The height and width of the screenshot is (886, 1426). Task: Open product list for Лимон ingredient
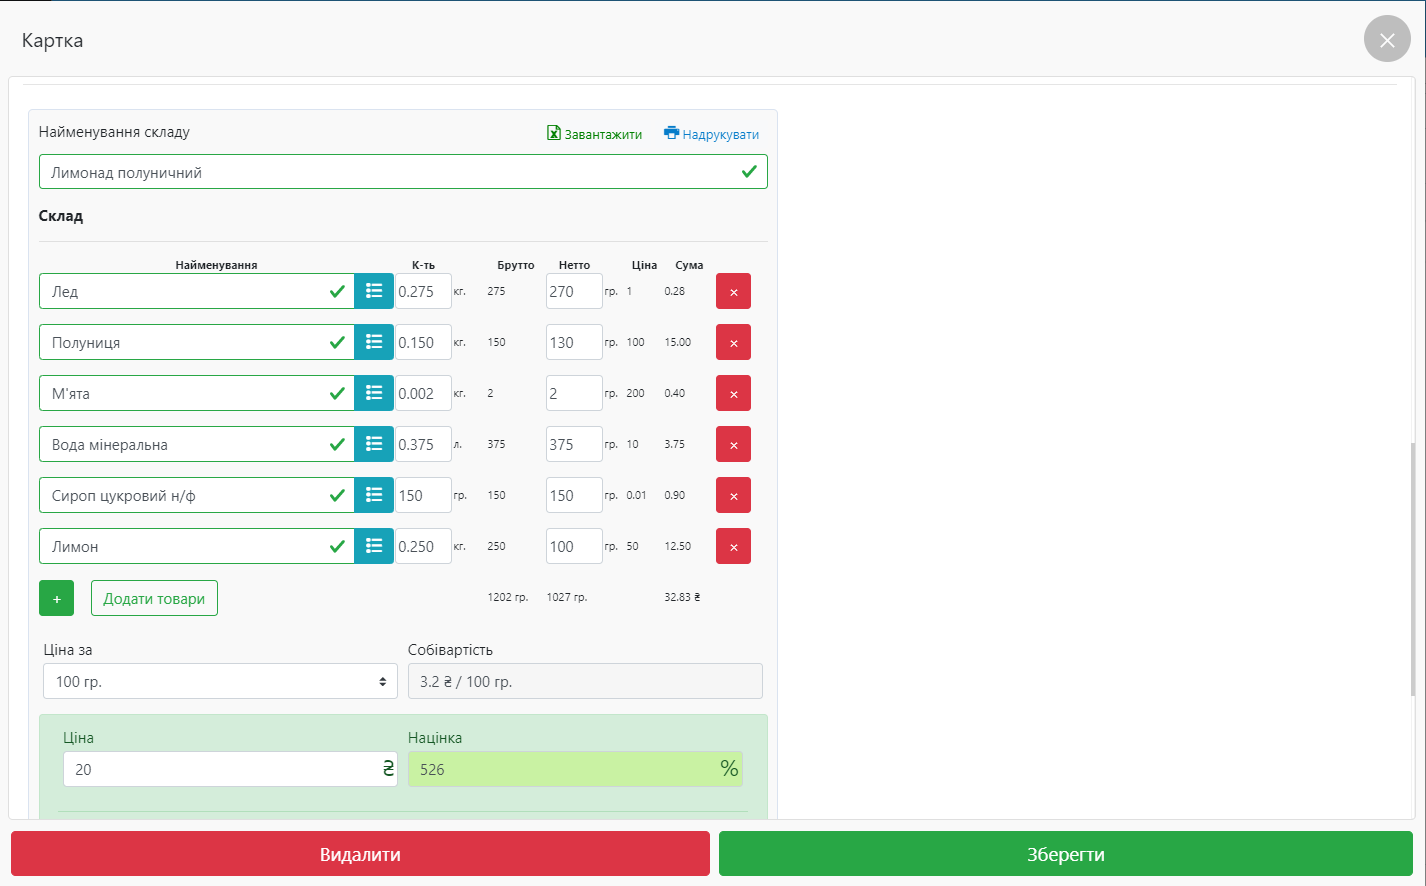[374, 546]
